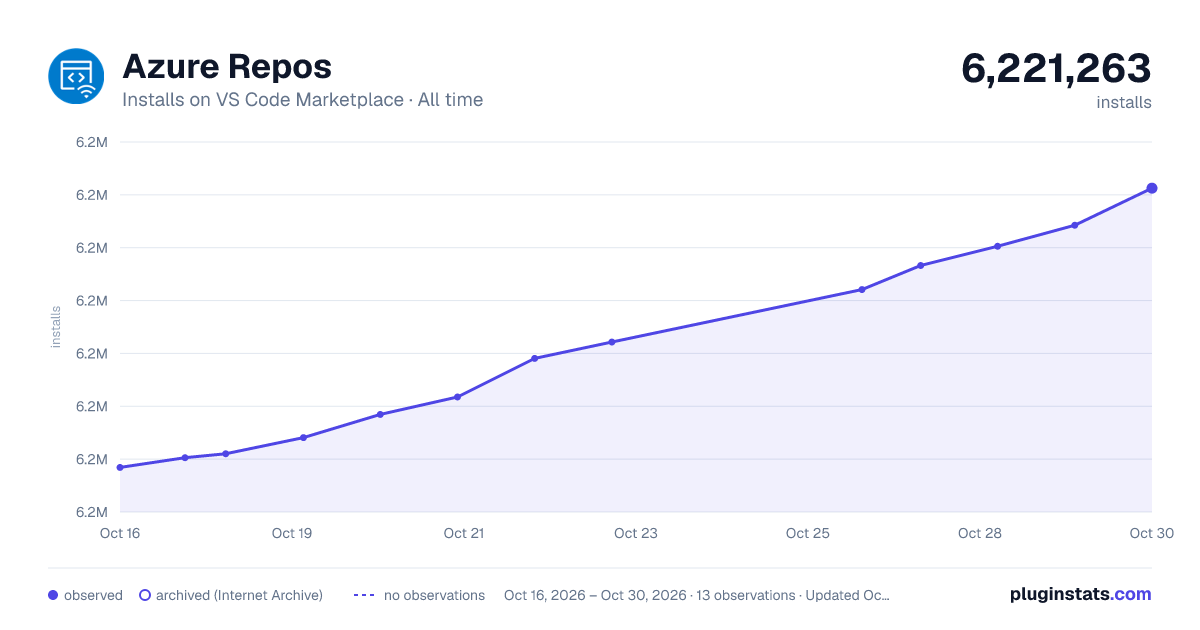The image size is (1200, 630).
Task: Click the installs label under the total
Action: coord(1124,102)
